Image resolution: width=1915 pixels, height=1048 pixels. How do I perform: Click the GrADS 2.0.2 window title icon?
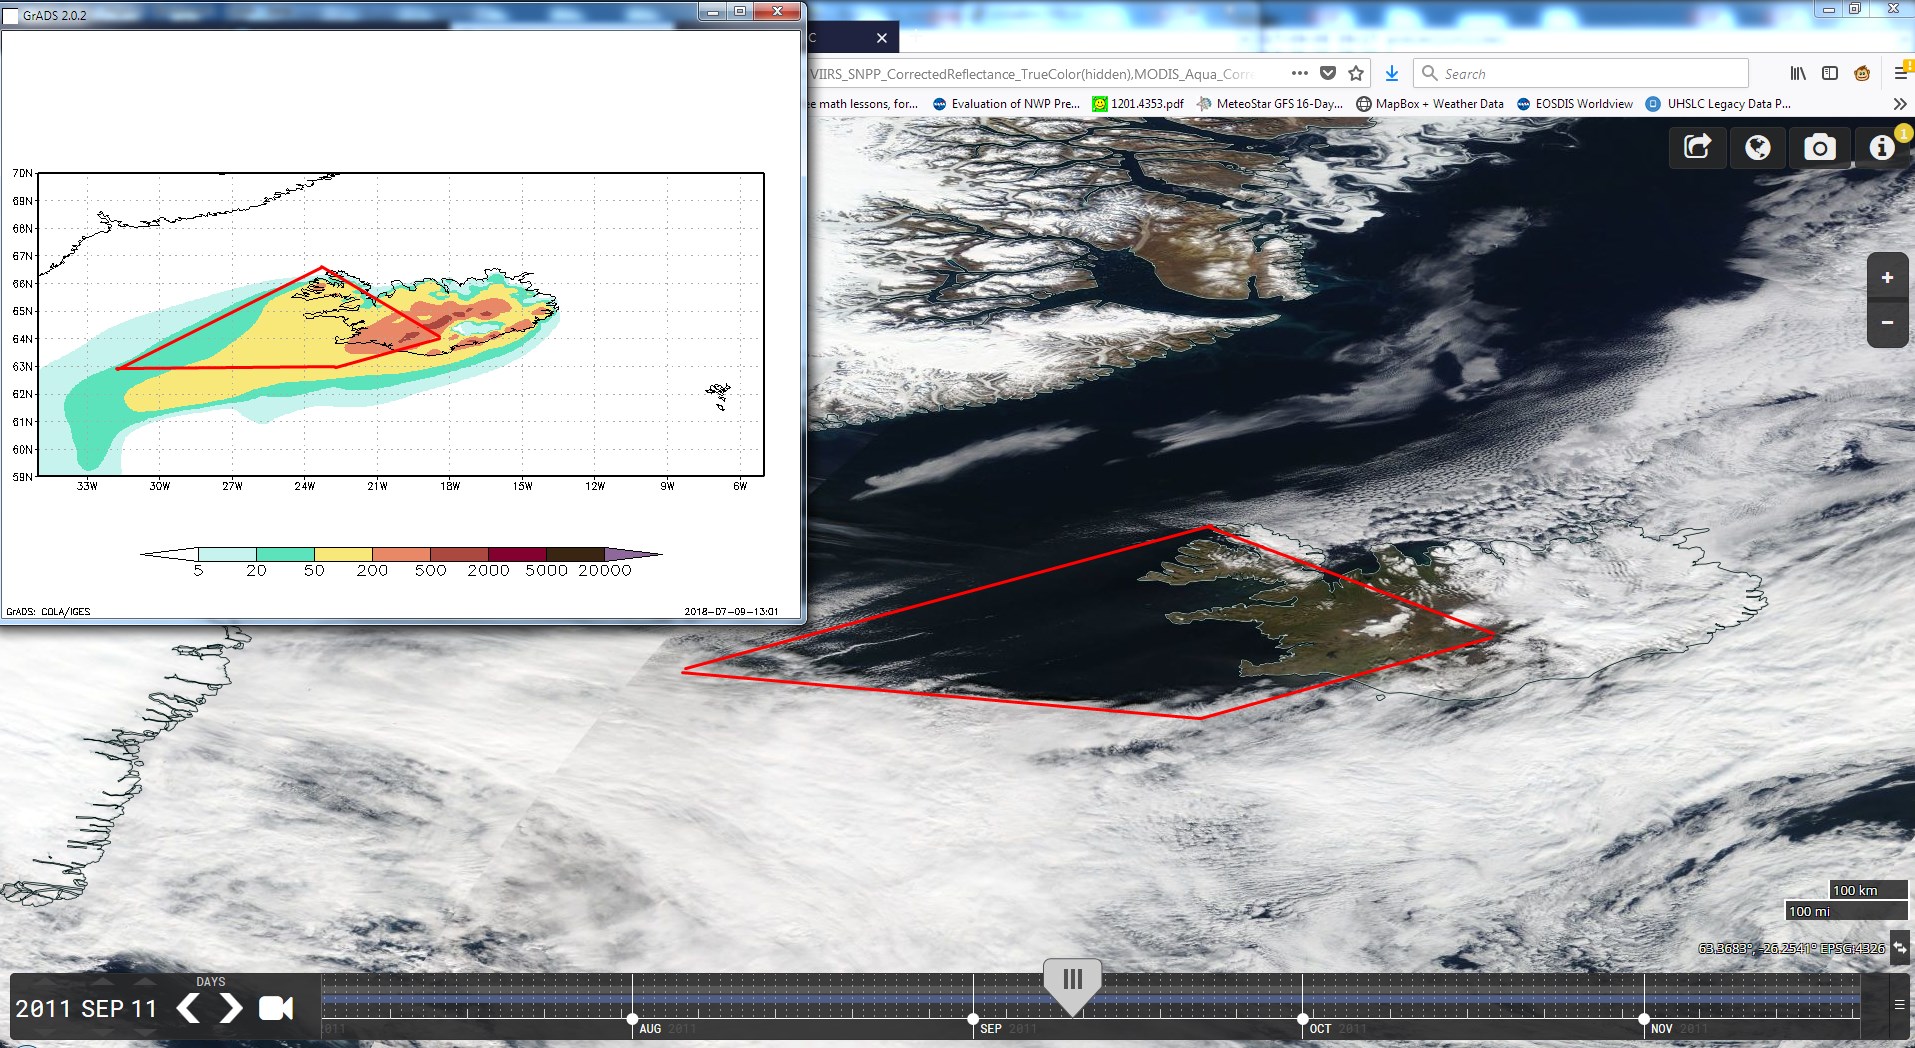pos(11,15)
